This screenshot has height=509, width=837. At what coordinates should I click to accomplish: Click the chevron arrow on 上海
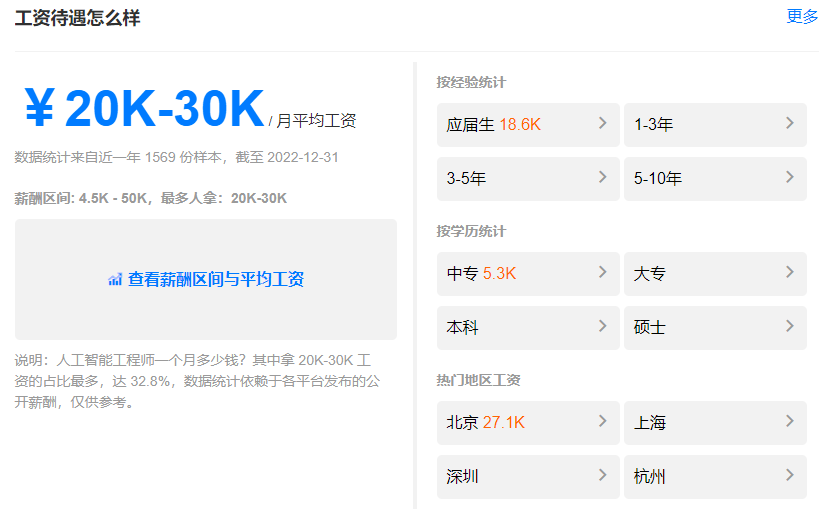[x=790, y=421]
